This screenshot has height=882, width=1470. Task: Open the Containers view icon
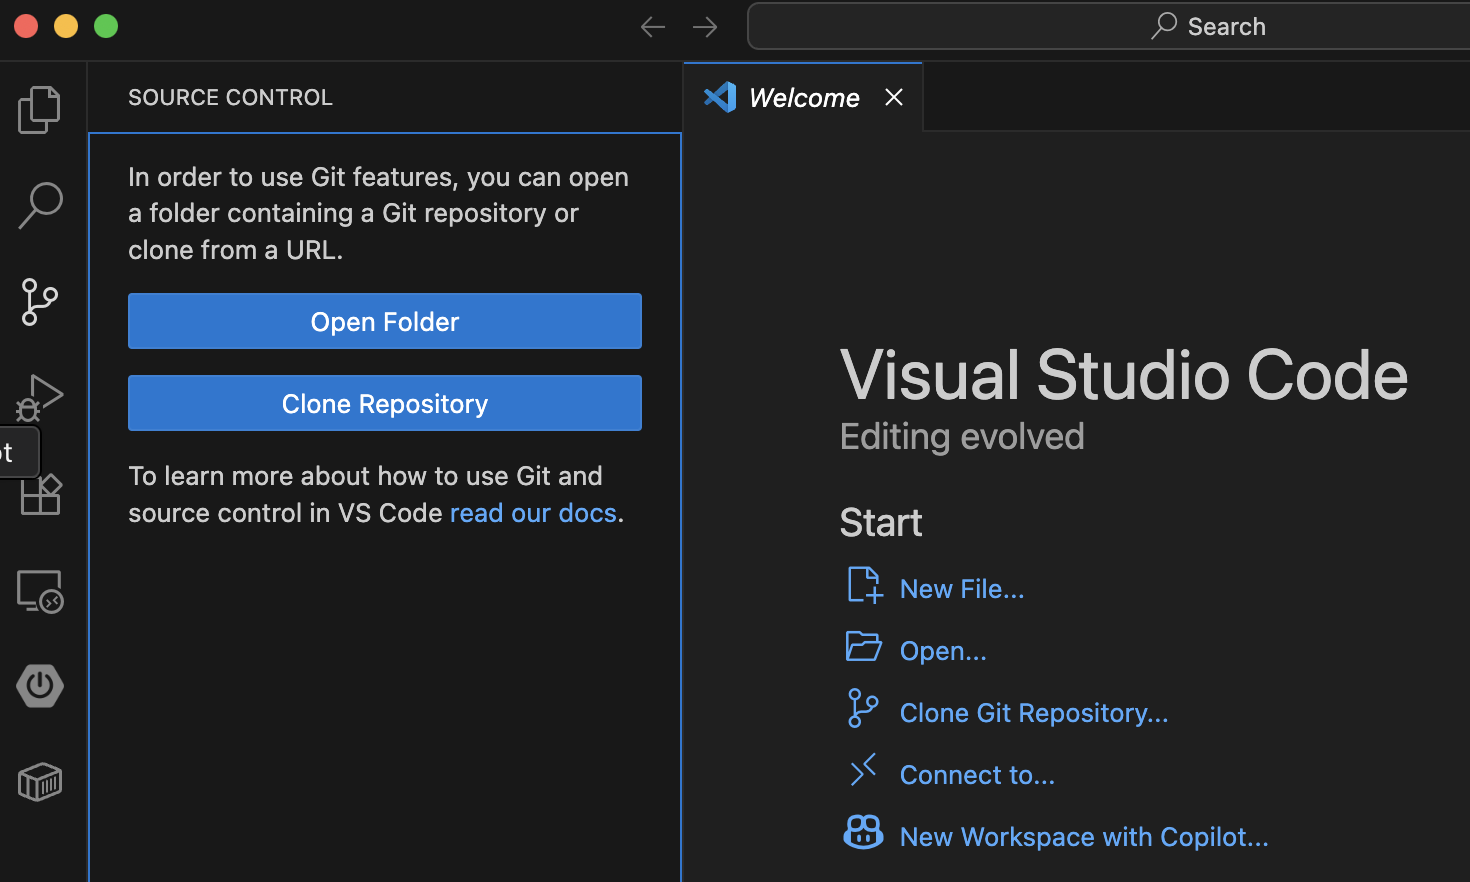tap(40, 782)
